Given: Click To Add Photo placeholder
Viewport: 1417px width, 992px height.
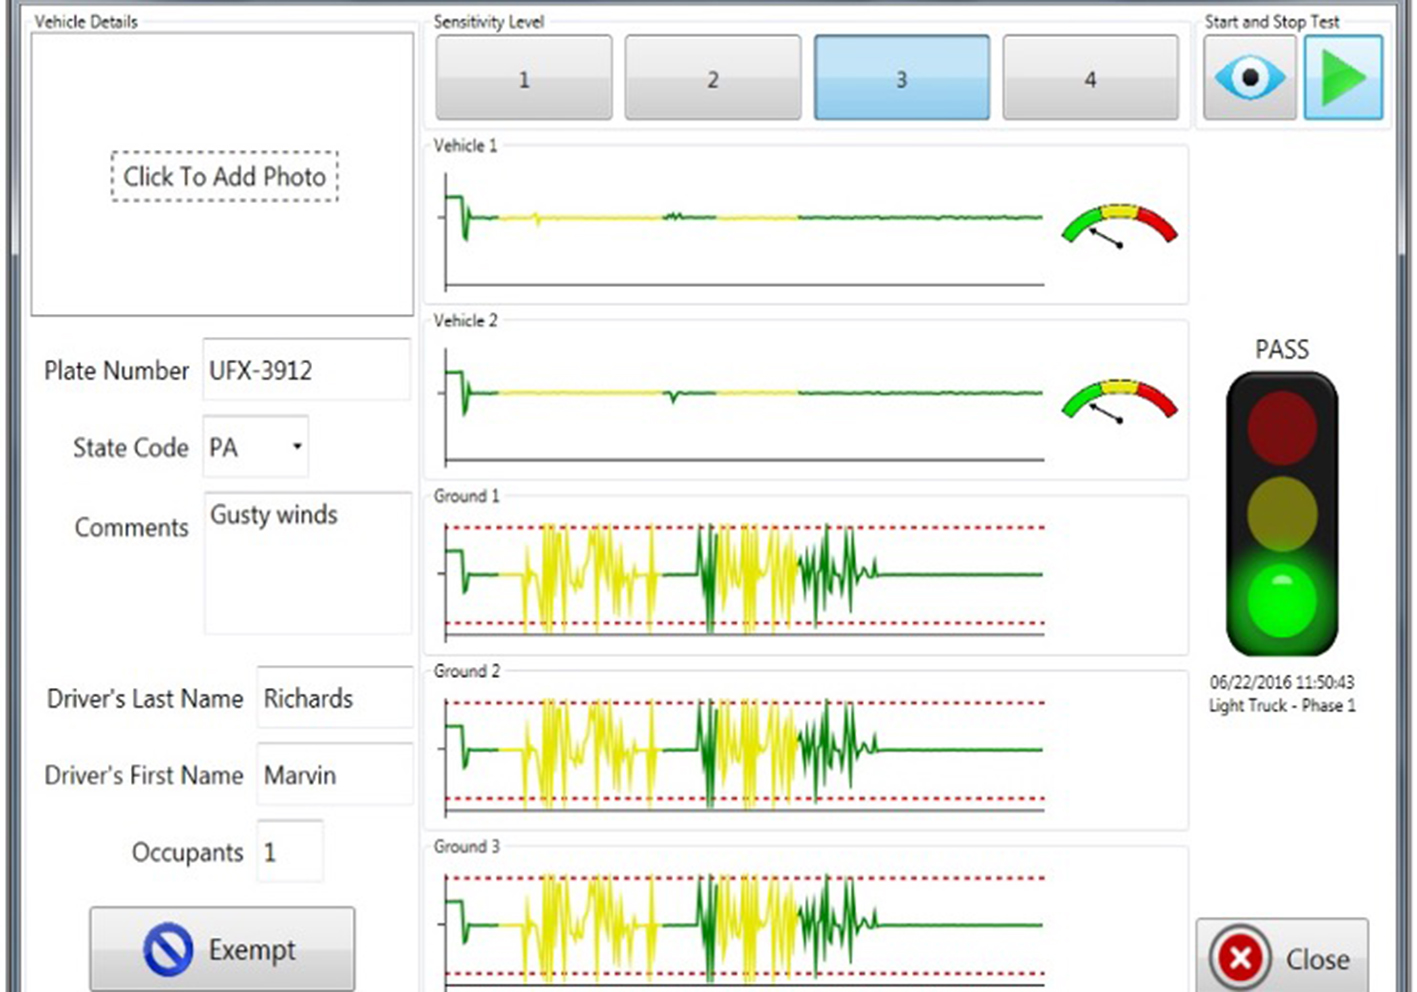Looking at the screenshot, I should 224,177.
